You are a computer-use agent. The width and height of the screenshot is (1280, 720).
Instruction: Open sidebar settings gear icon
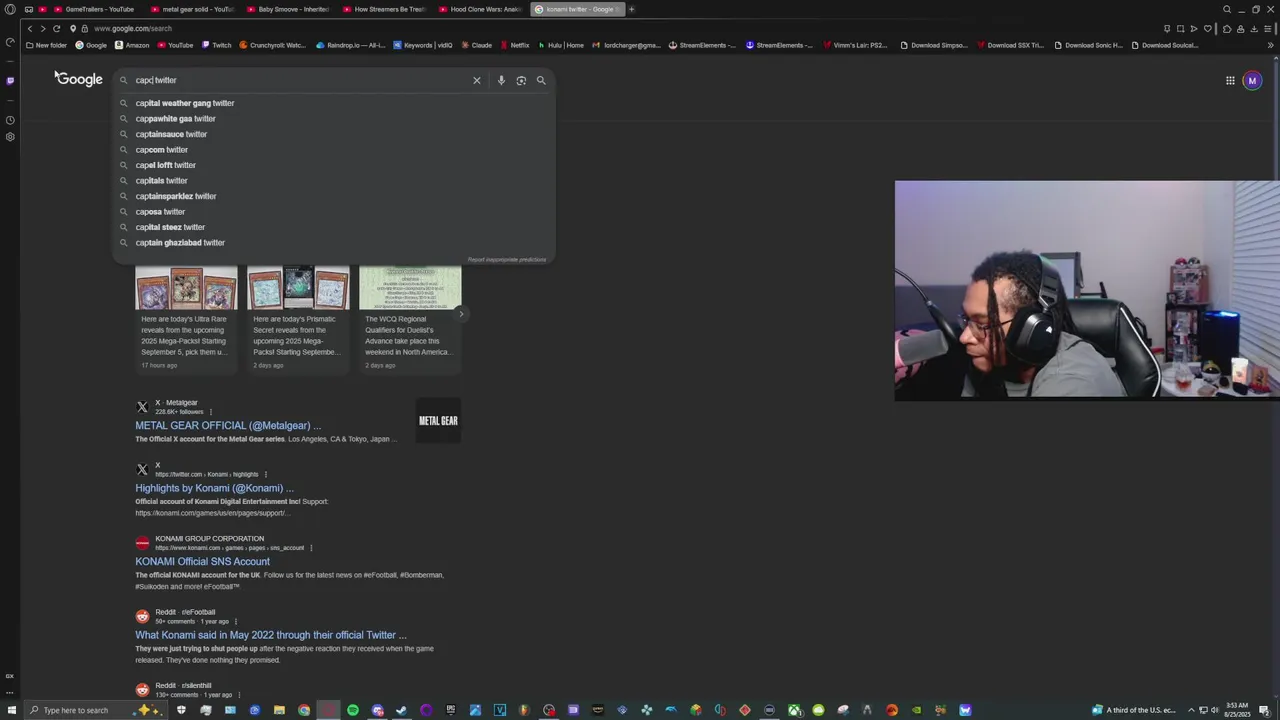tap(10, 137)
